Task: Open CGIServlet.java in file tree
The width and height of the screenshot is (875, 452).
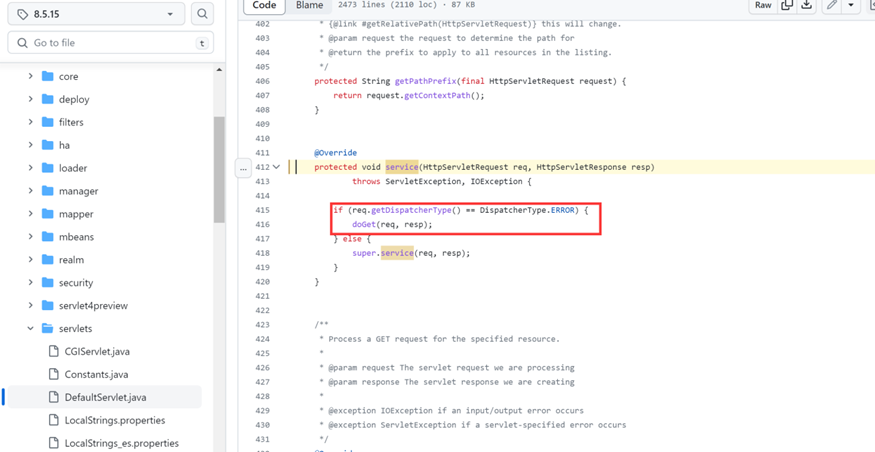Action: pos(97,352)
